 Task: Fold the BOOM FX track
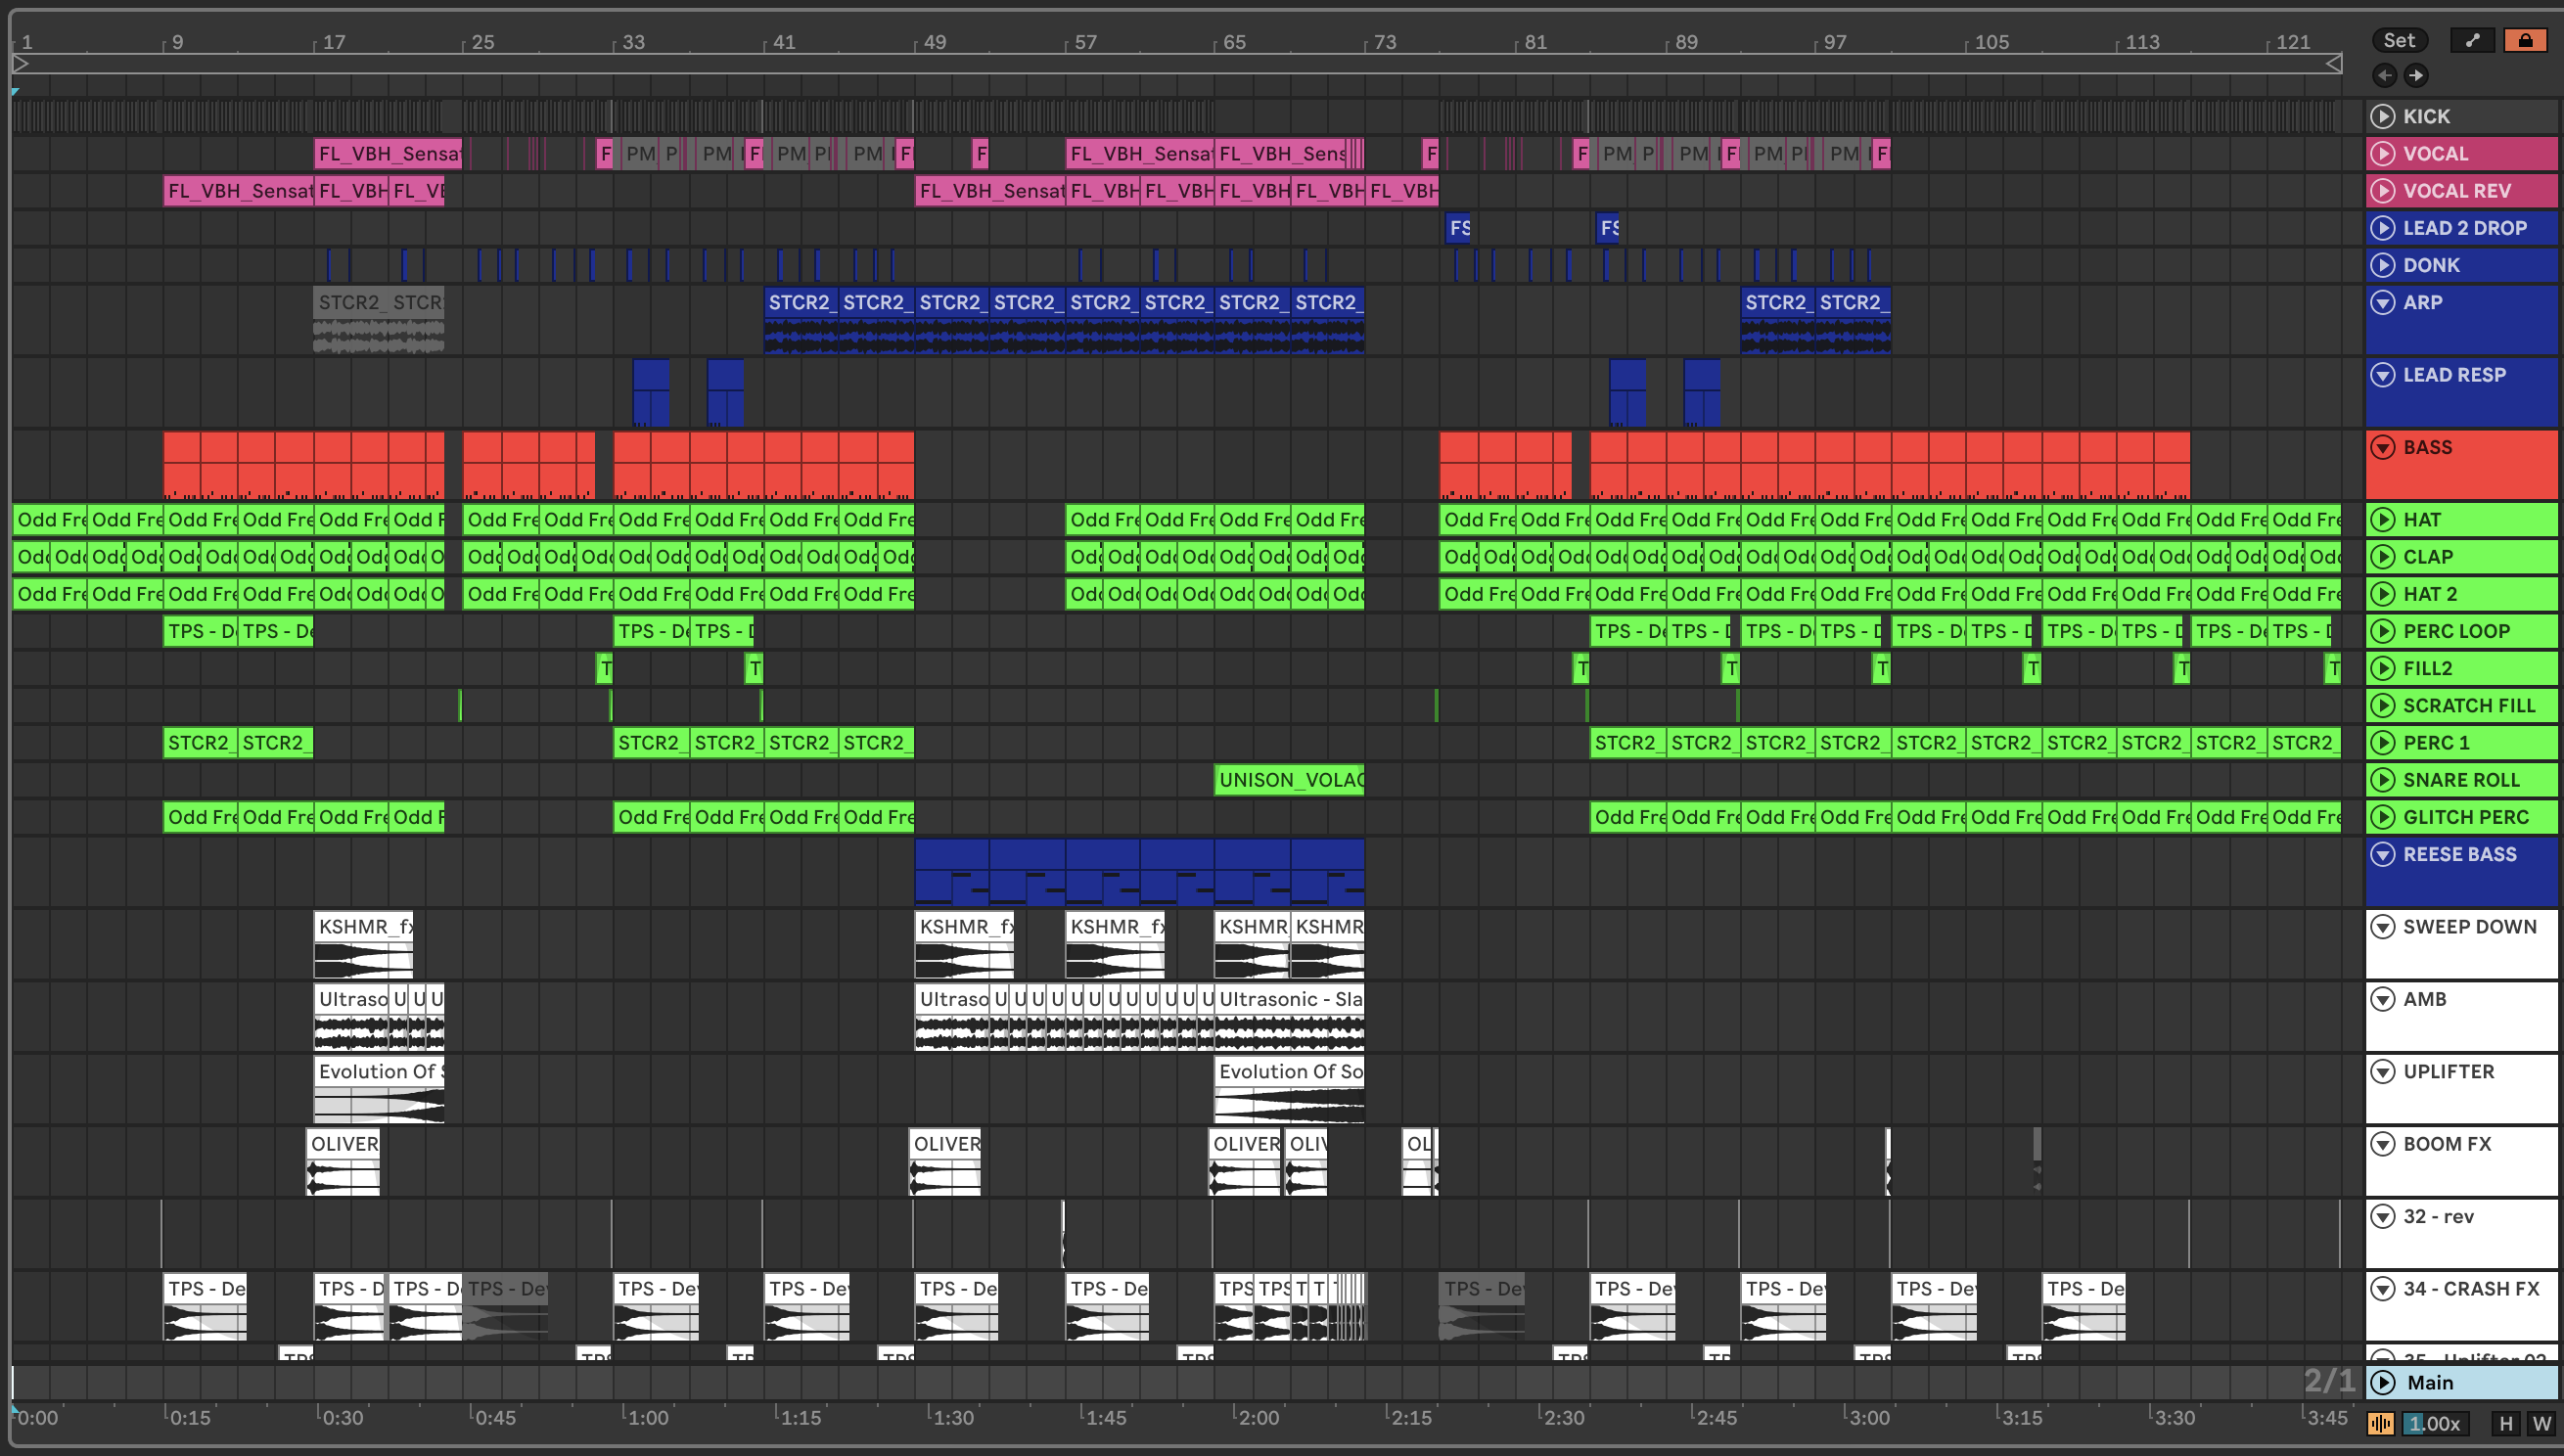pos(2383,1143)
